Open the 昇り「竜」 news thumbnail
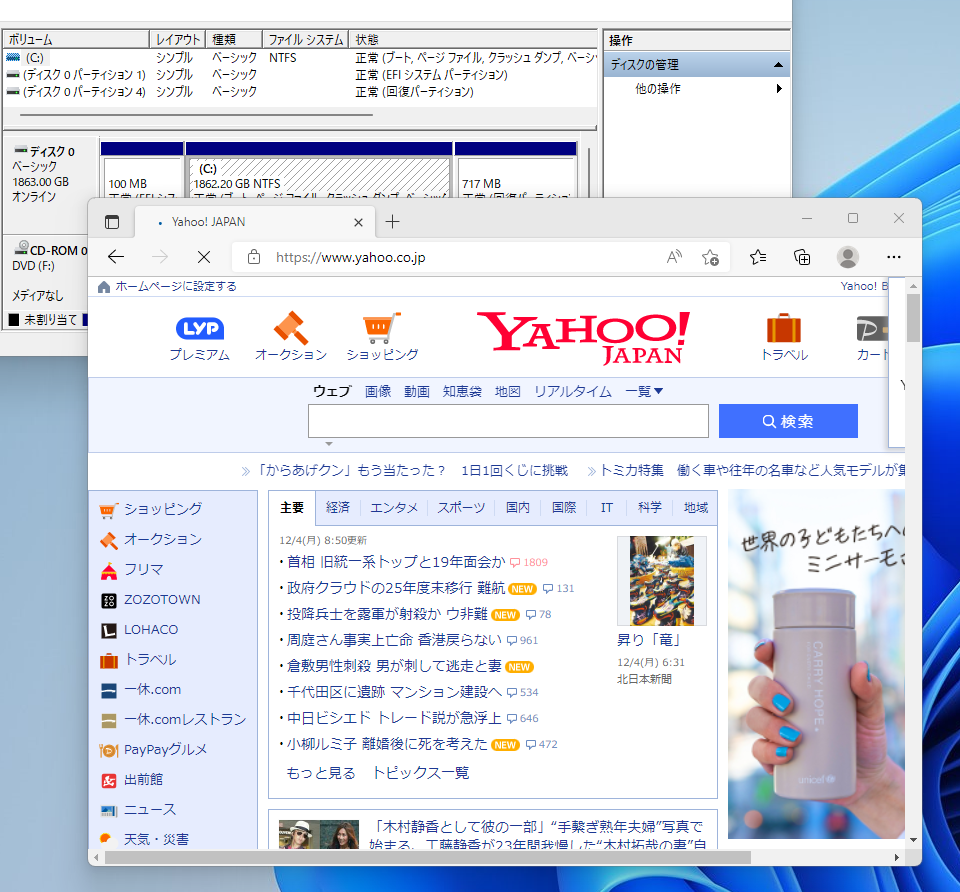960x892 pixels. [x=662, y=581]
